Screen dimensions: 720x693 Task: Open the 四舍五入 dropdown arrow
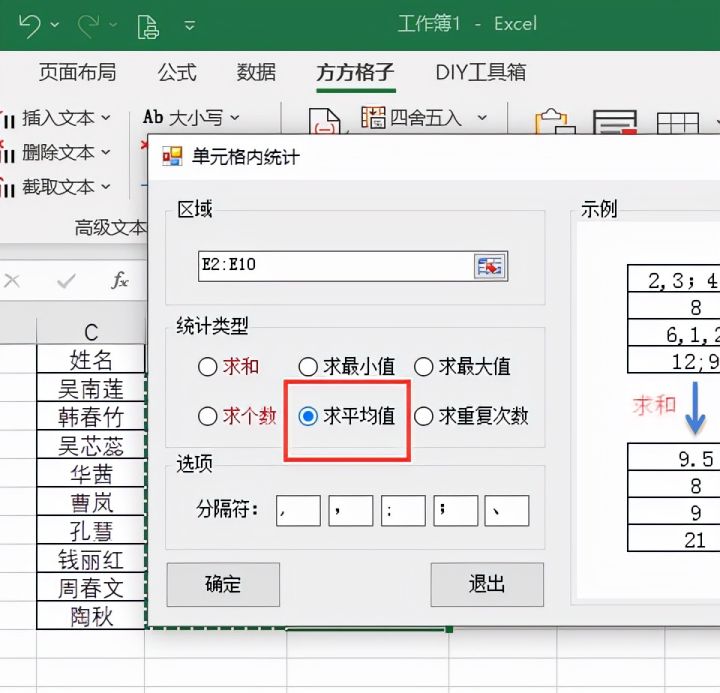(x=482, y=118)
